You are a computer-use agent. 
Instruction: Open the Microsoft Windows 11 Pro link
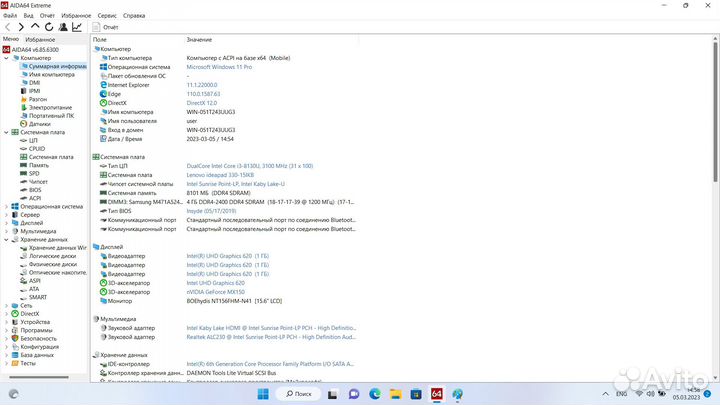coord(222,66)
